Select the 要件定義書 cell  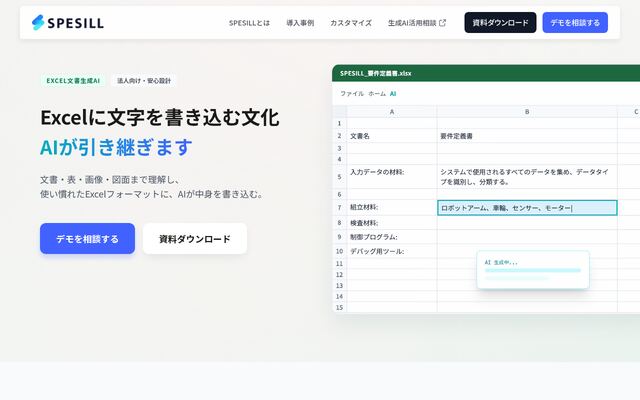(x=527, y=136)
